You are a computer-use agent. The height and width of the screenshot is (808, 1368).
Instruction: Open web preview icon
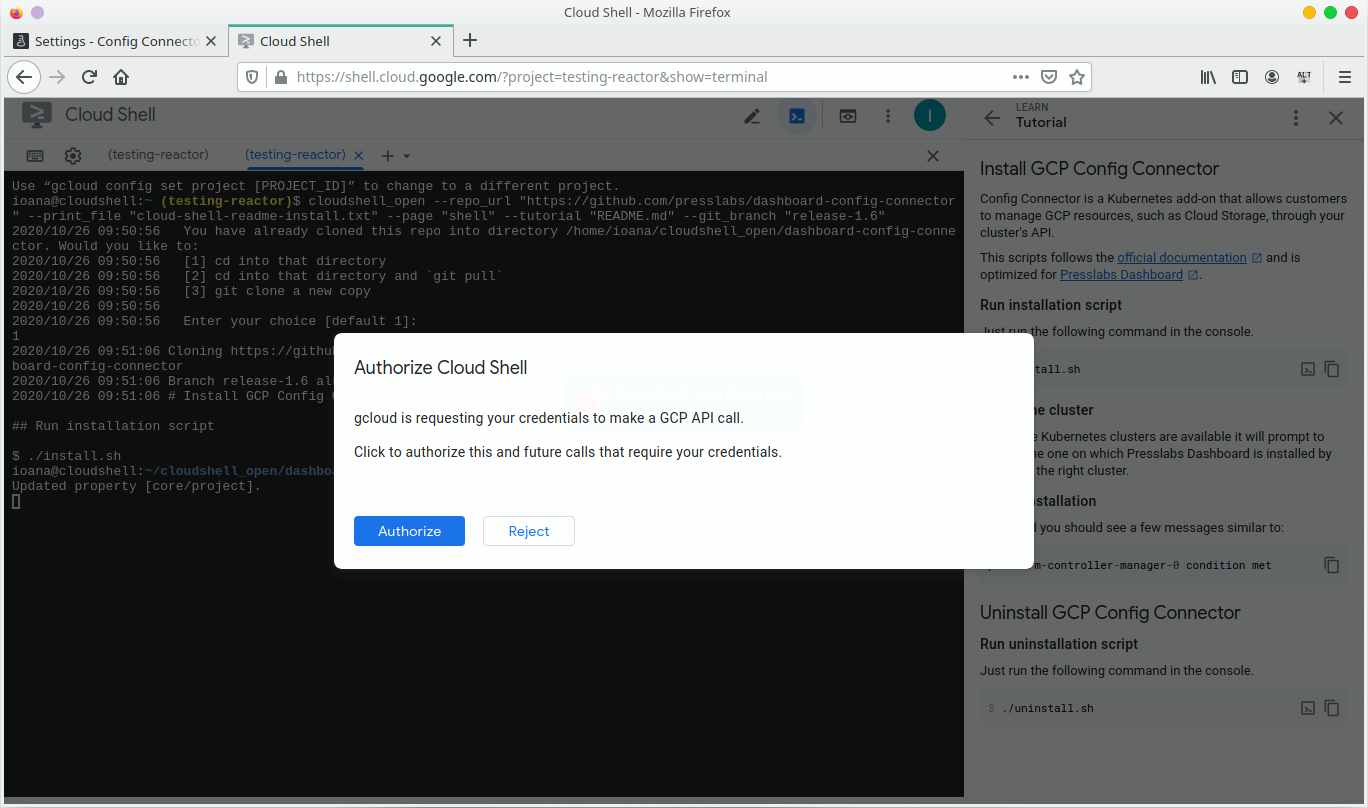click(847, 116)
